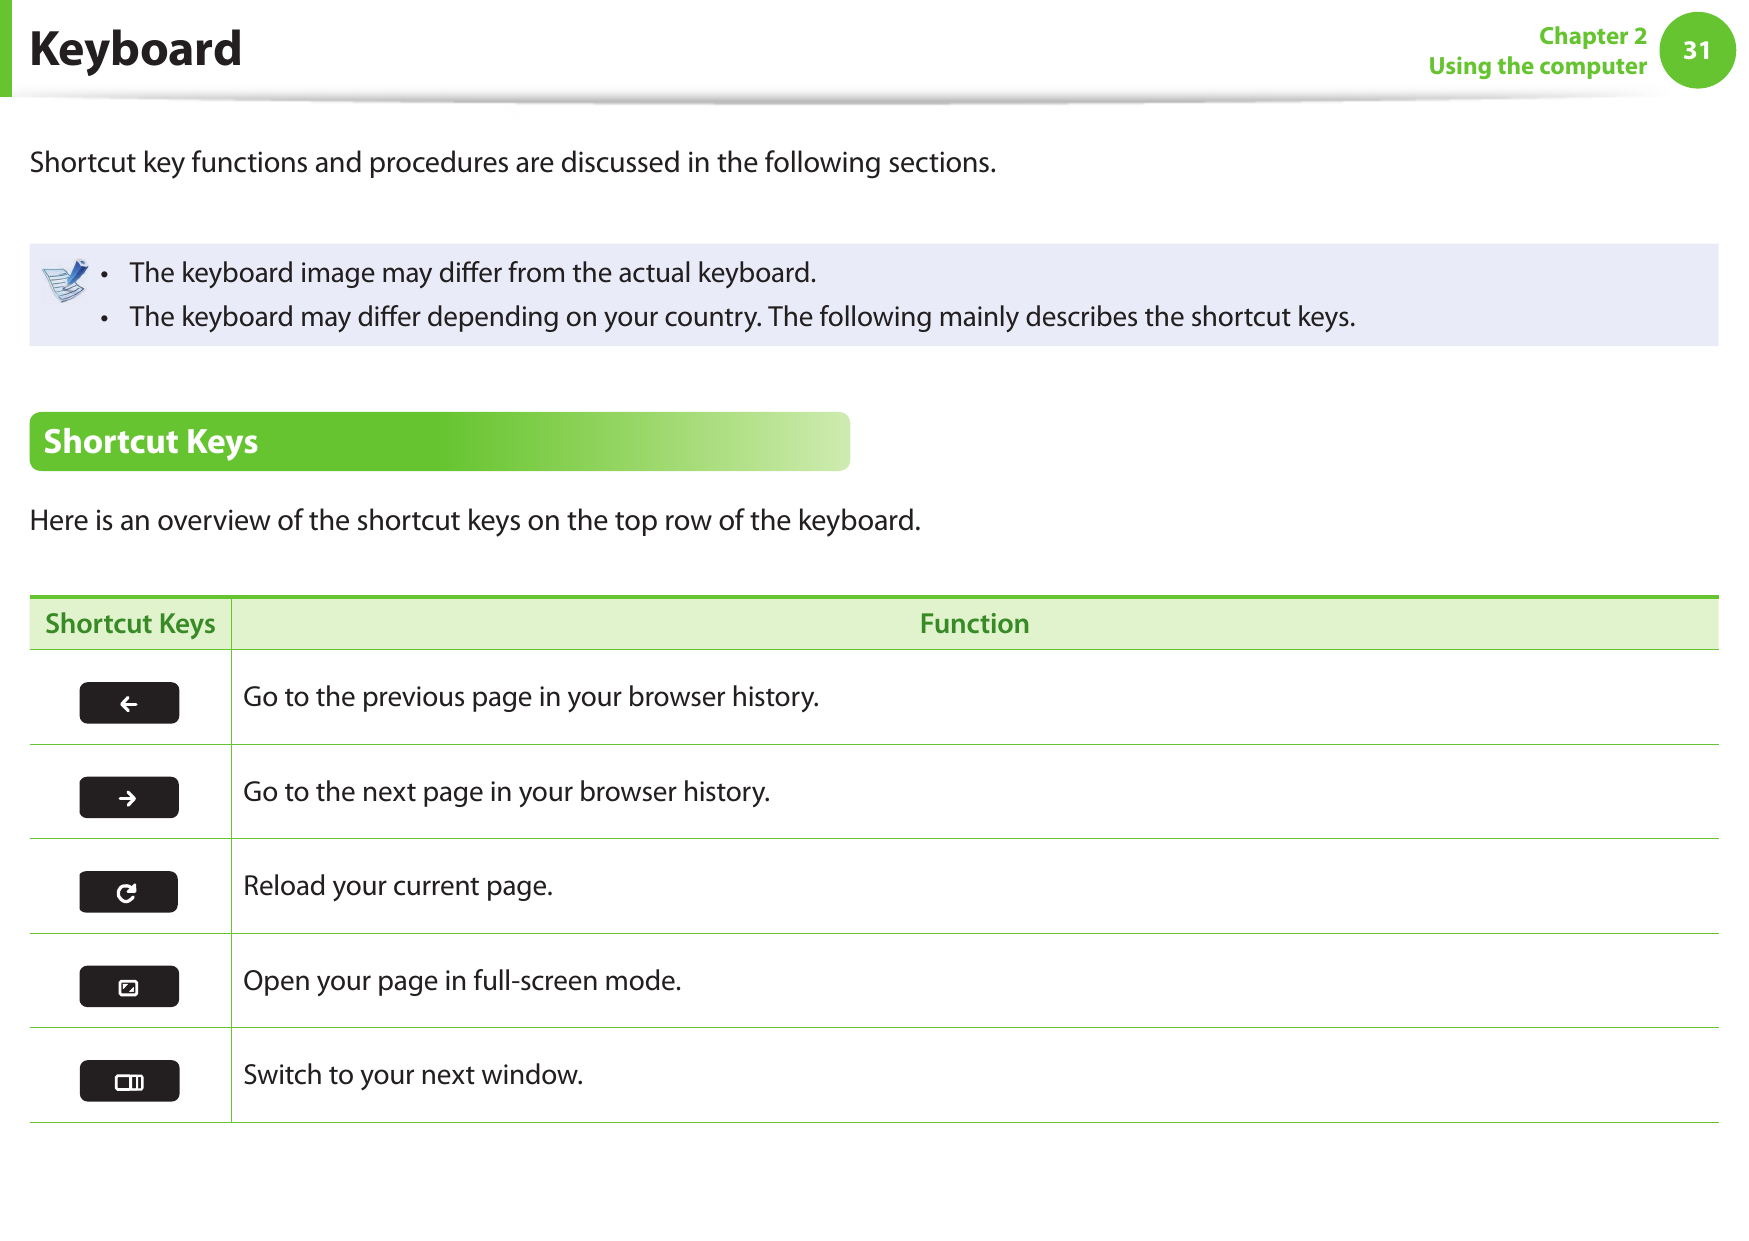Click the Reload your current page text
Screen dimensions: 1749x1241
coord(398,886)
